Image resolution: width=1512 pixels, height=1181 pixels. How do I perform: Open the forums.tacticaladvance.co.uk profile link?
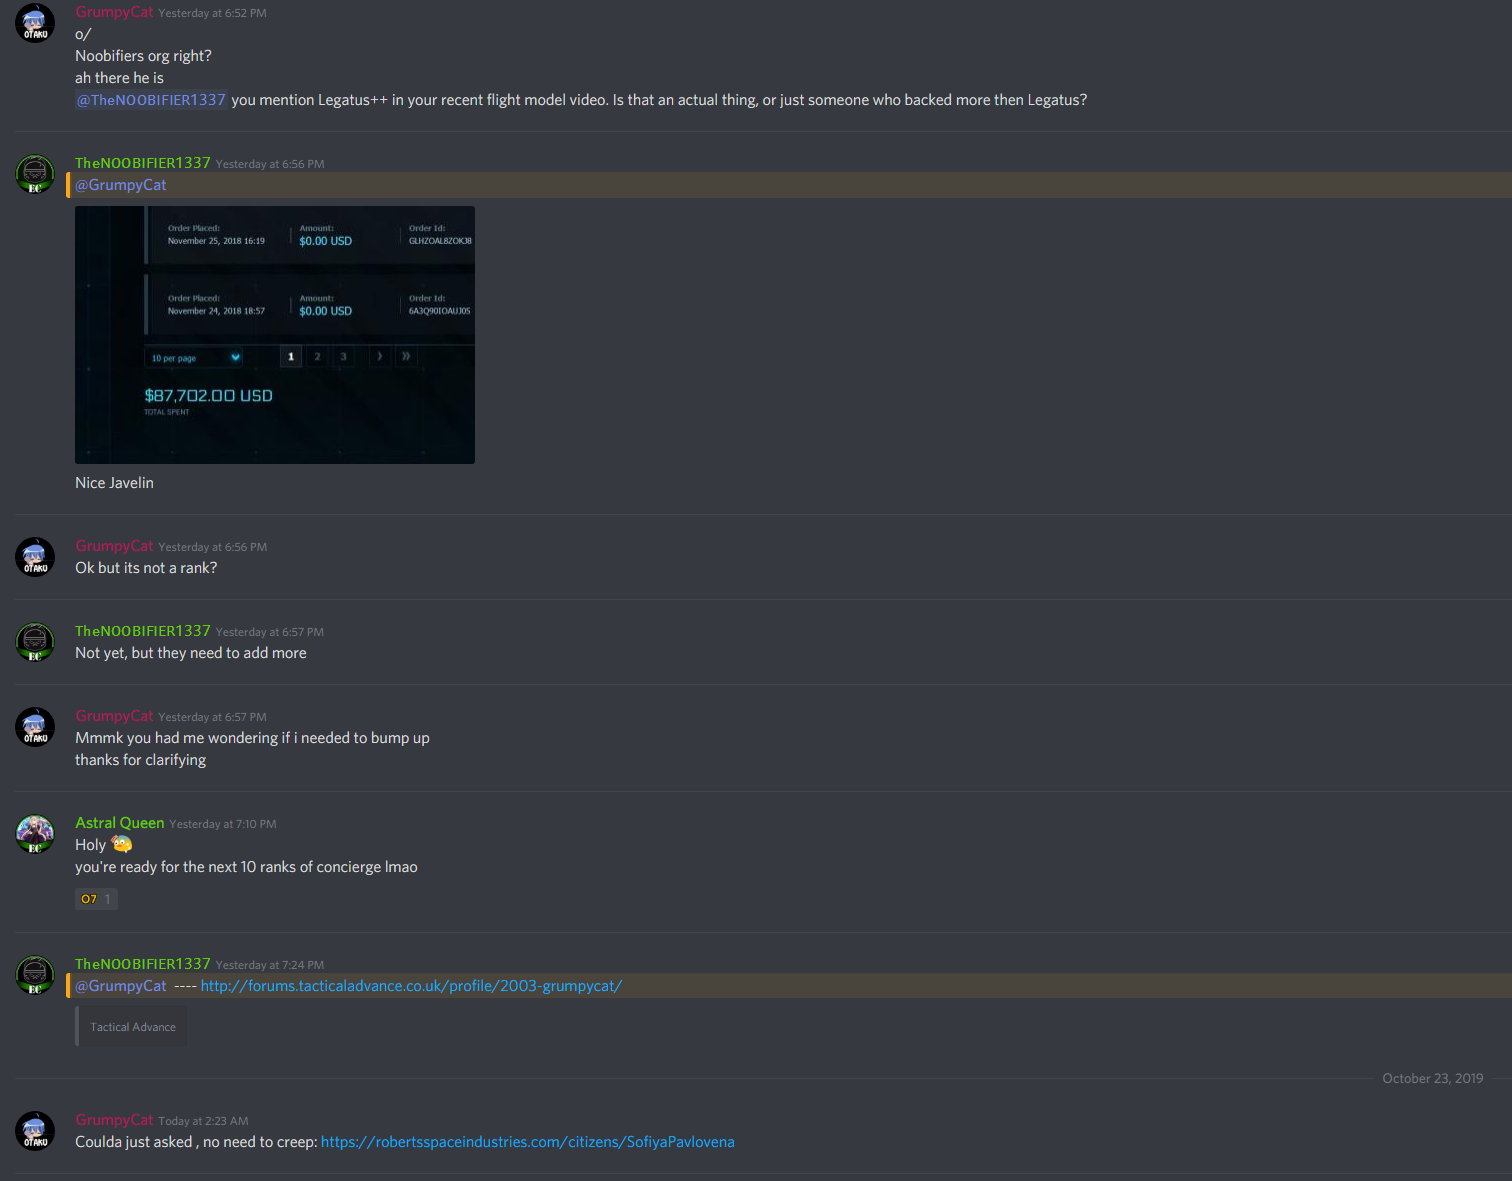coord(411,986)
